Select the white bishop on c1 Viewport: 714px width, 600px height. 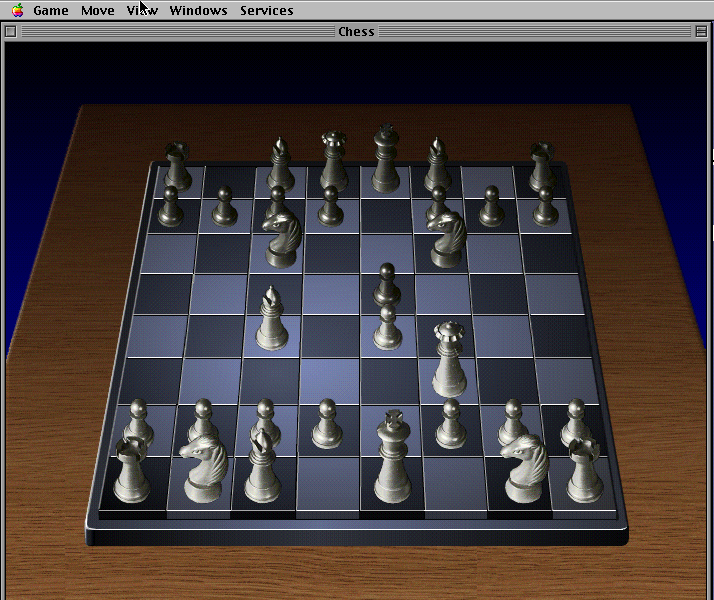click(262, 466)
